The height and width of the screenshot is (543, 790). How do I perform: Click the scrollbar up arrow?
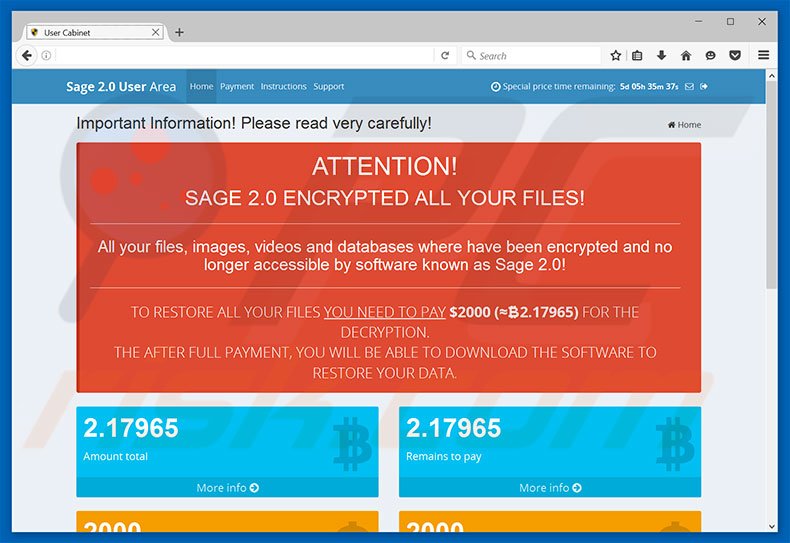click(x=771, y=76)
